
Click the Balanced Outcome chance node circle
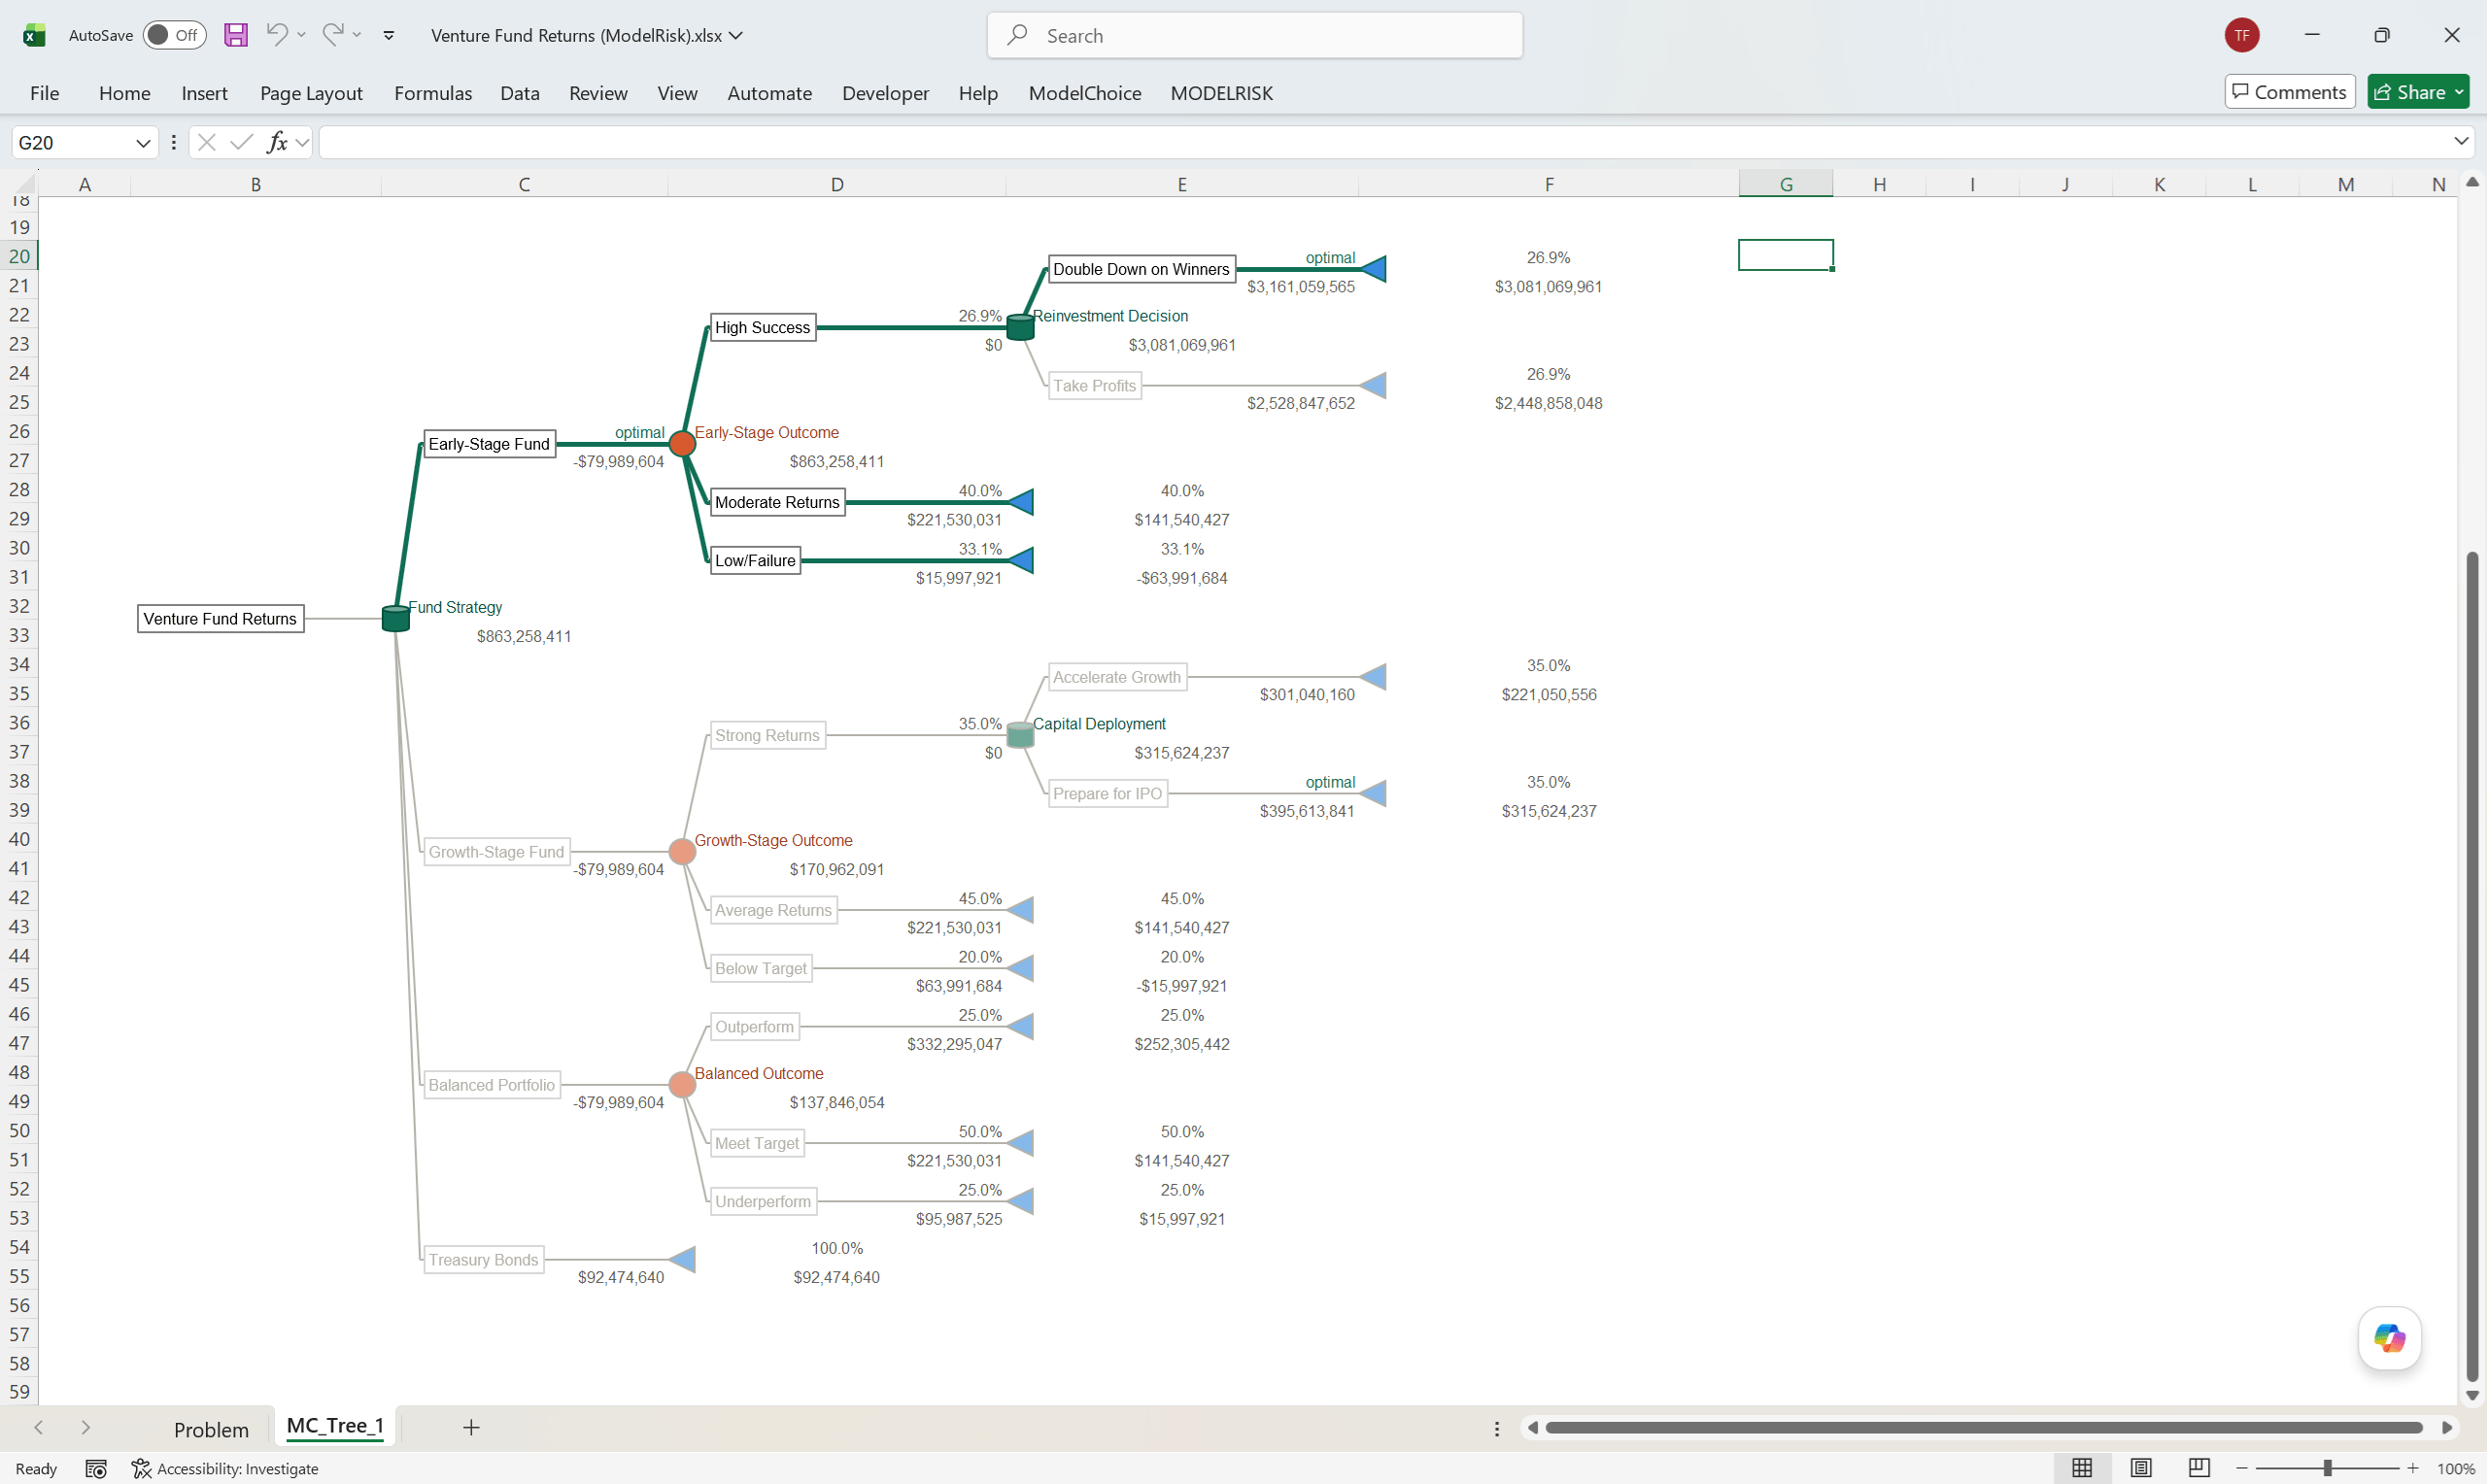pyautogui.click(x=682, y=1085)
